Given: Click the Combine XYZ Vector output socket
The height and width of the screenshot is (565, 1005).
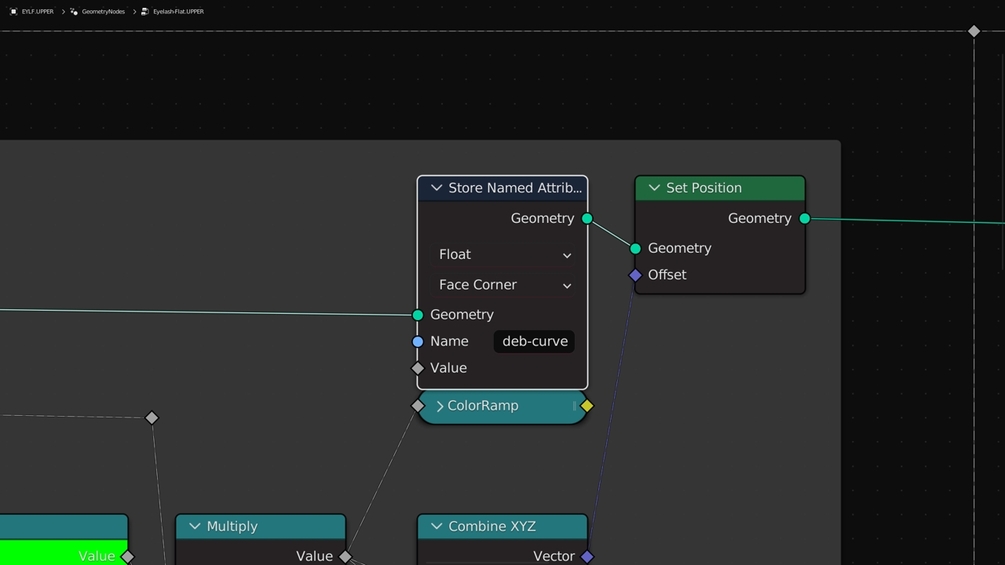Looking at the screenshot, I should point(587,556).
